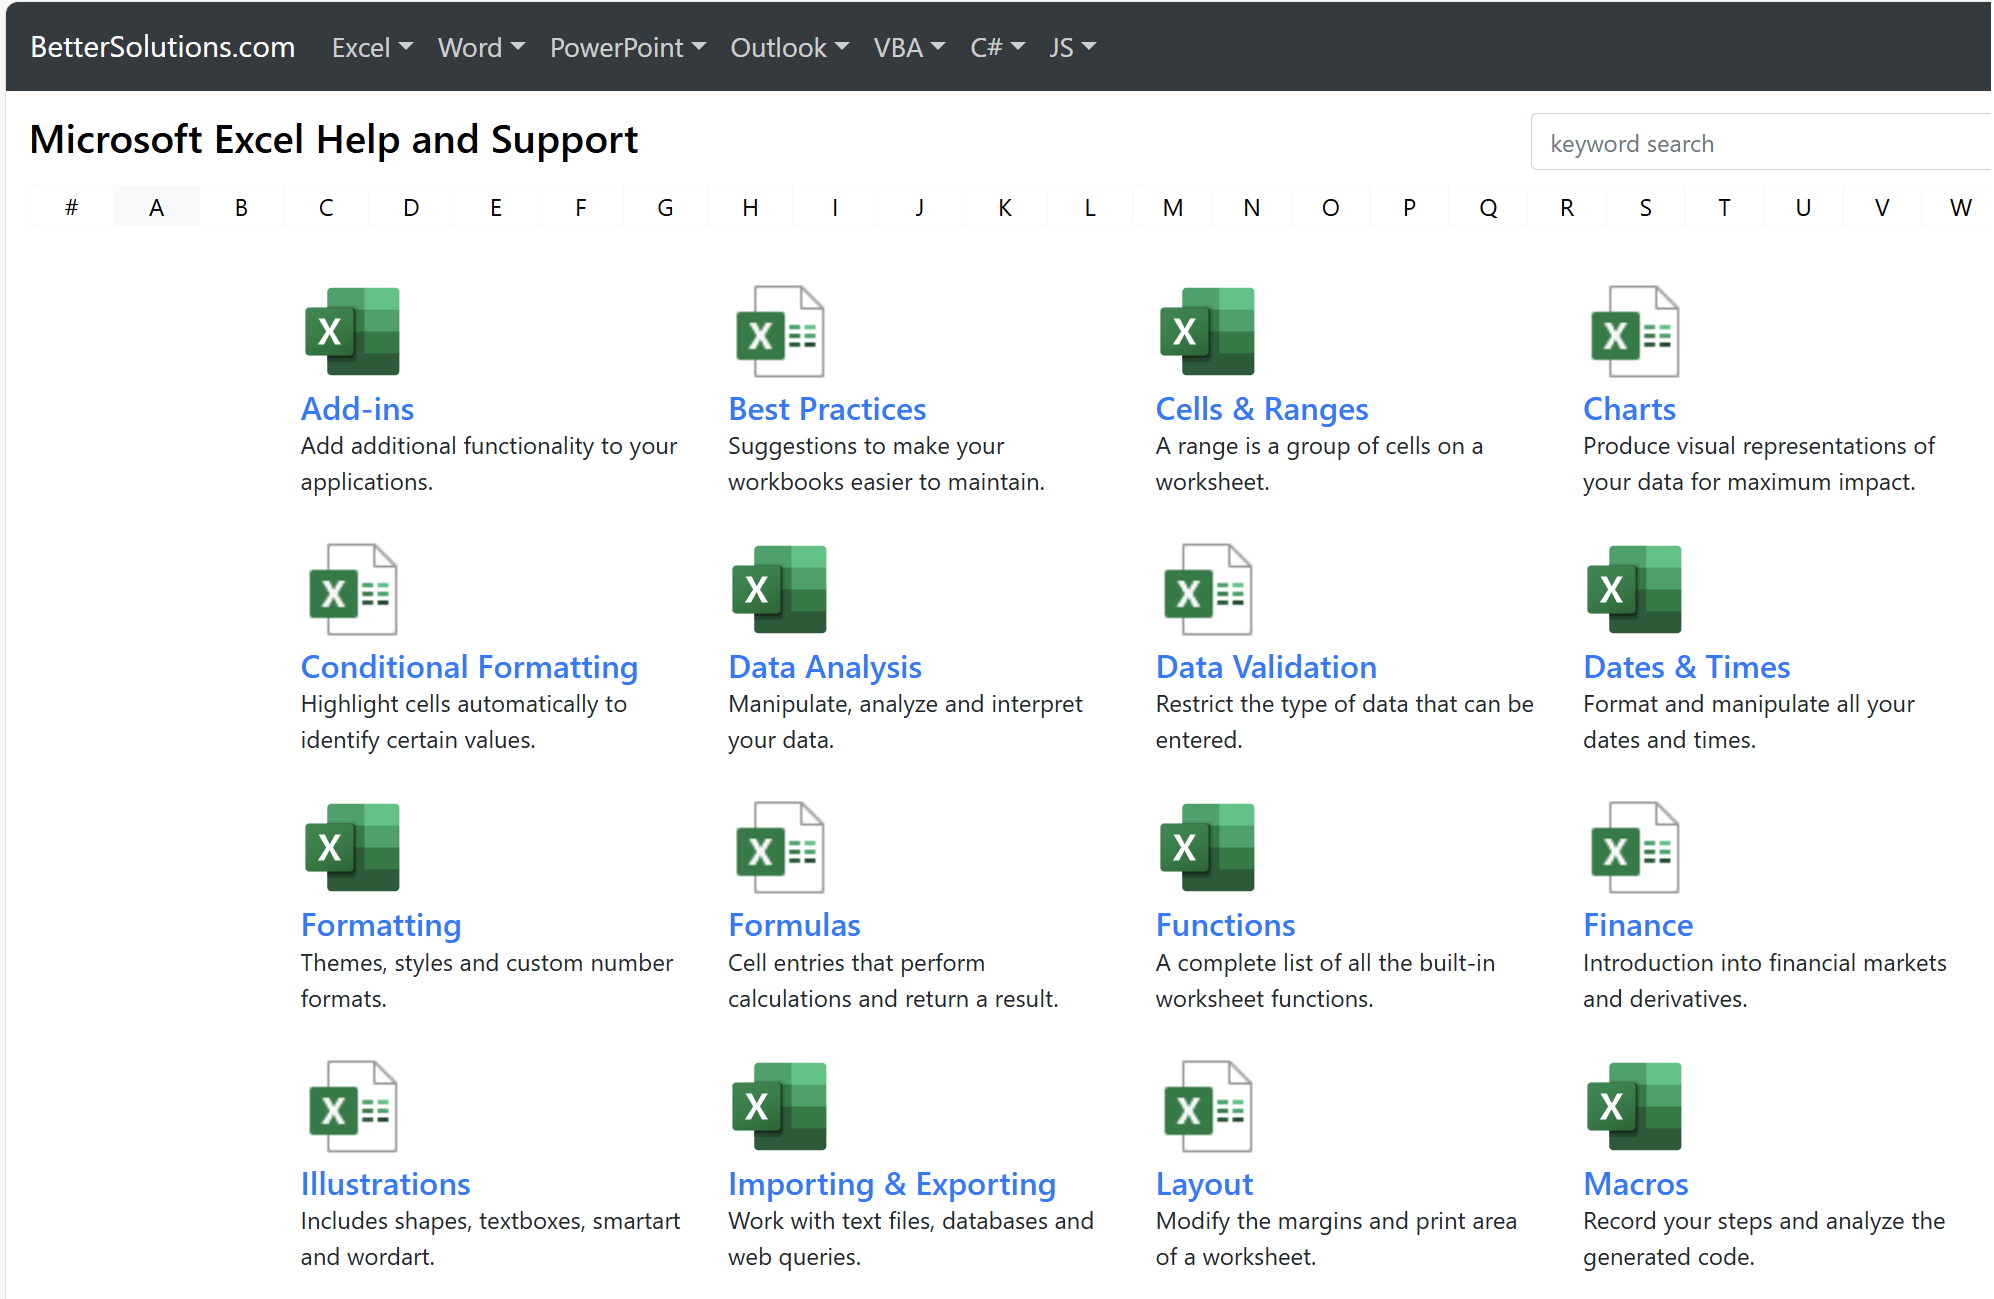Click the Functions Excel icon
The height and width of the screenshot is (1299, 1994).
(1207, 848)
